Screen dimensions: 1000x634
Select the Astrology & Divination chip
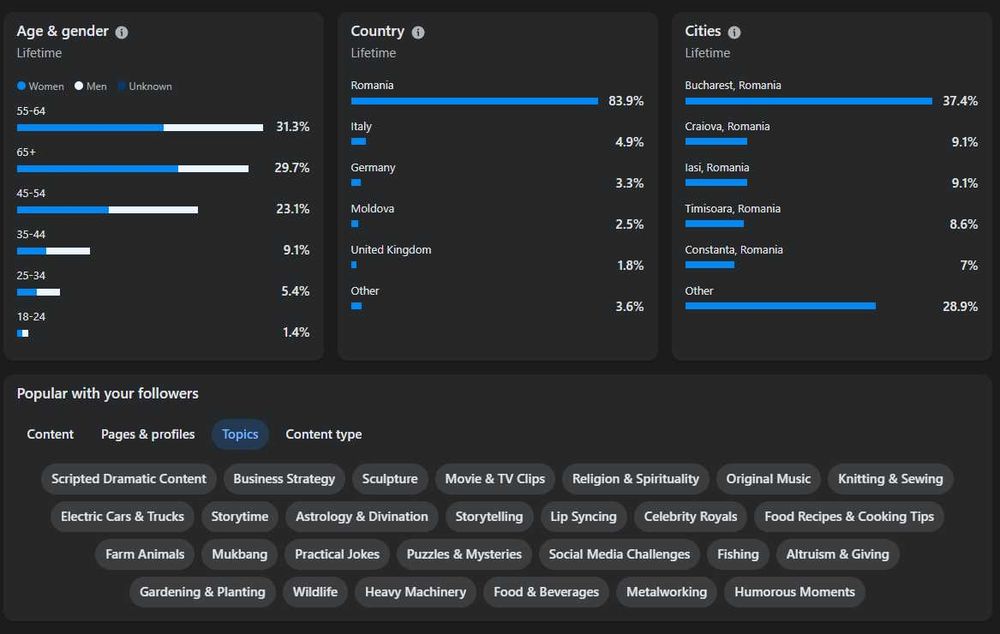pyautogui.click(x=362, y=517)
